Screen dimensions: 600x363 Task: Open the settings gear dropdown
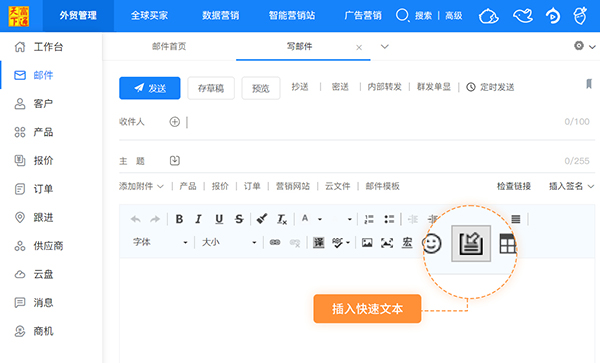tap(584, 46)
